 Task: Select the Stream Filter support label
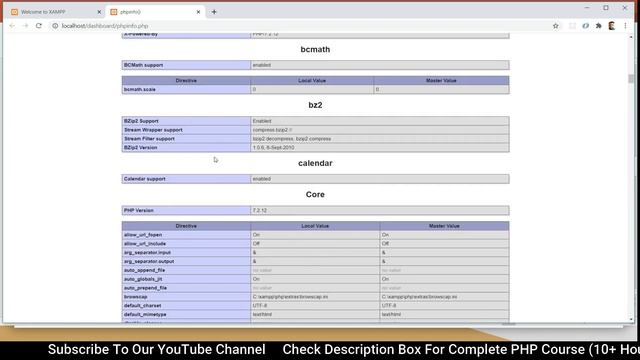[x=149, y=139]
